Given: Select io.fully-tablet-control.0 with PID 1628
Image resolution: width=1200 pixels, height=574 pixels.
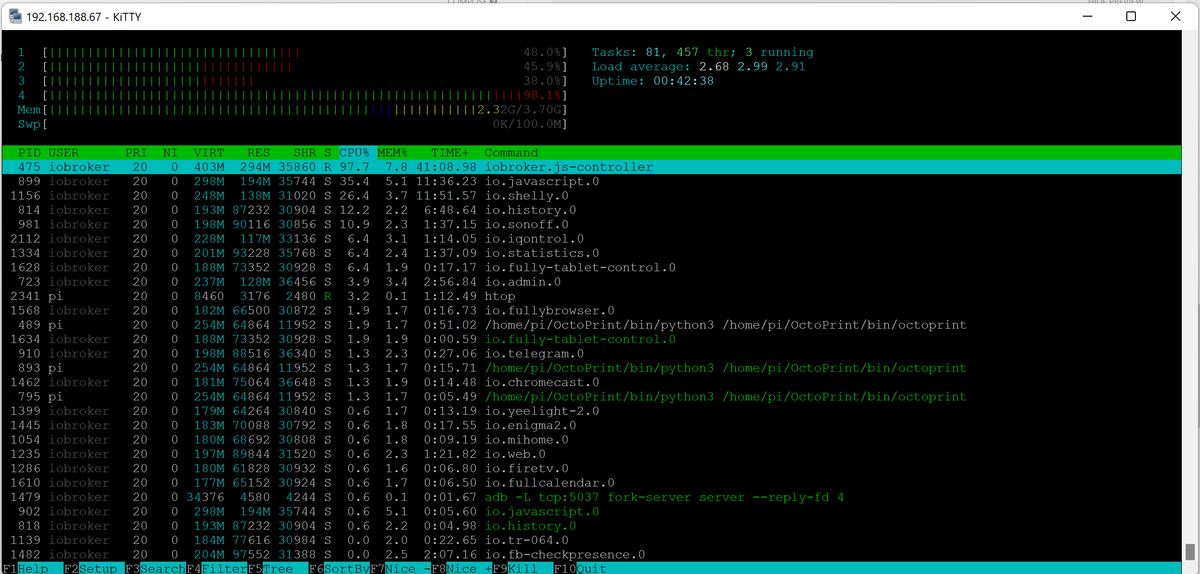Looking at the screenshot, I should (590, 268).
